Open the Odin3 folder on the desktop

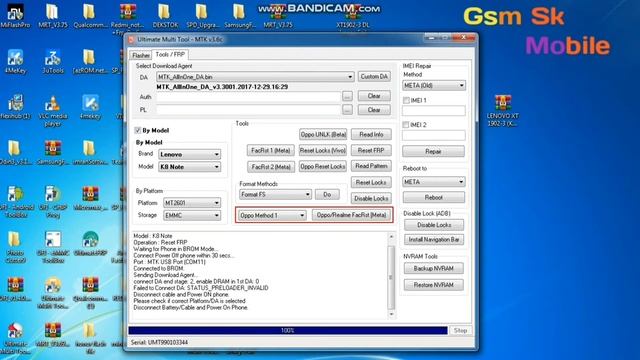click(x=15, y=153)
